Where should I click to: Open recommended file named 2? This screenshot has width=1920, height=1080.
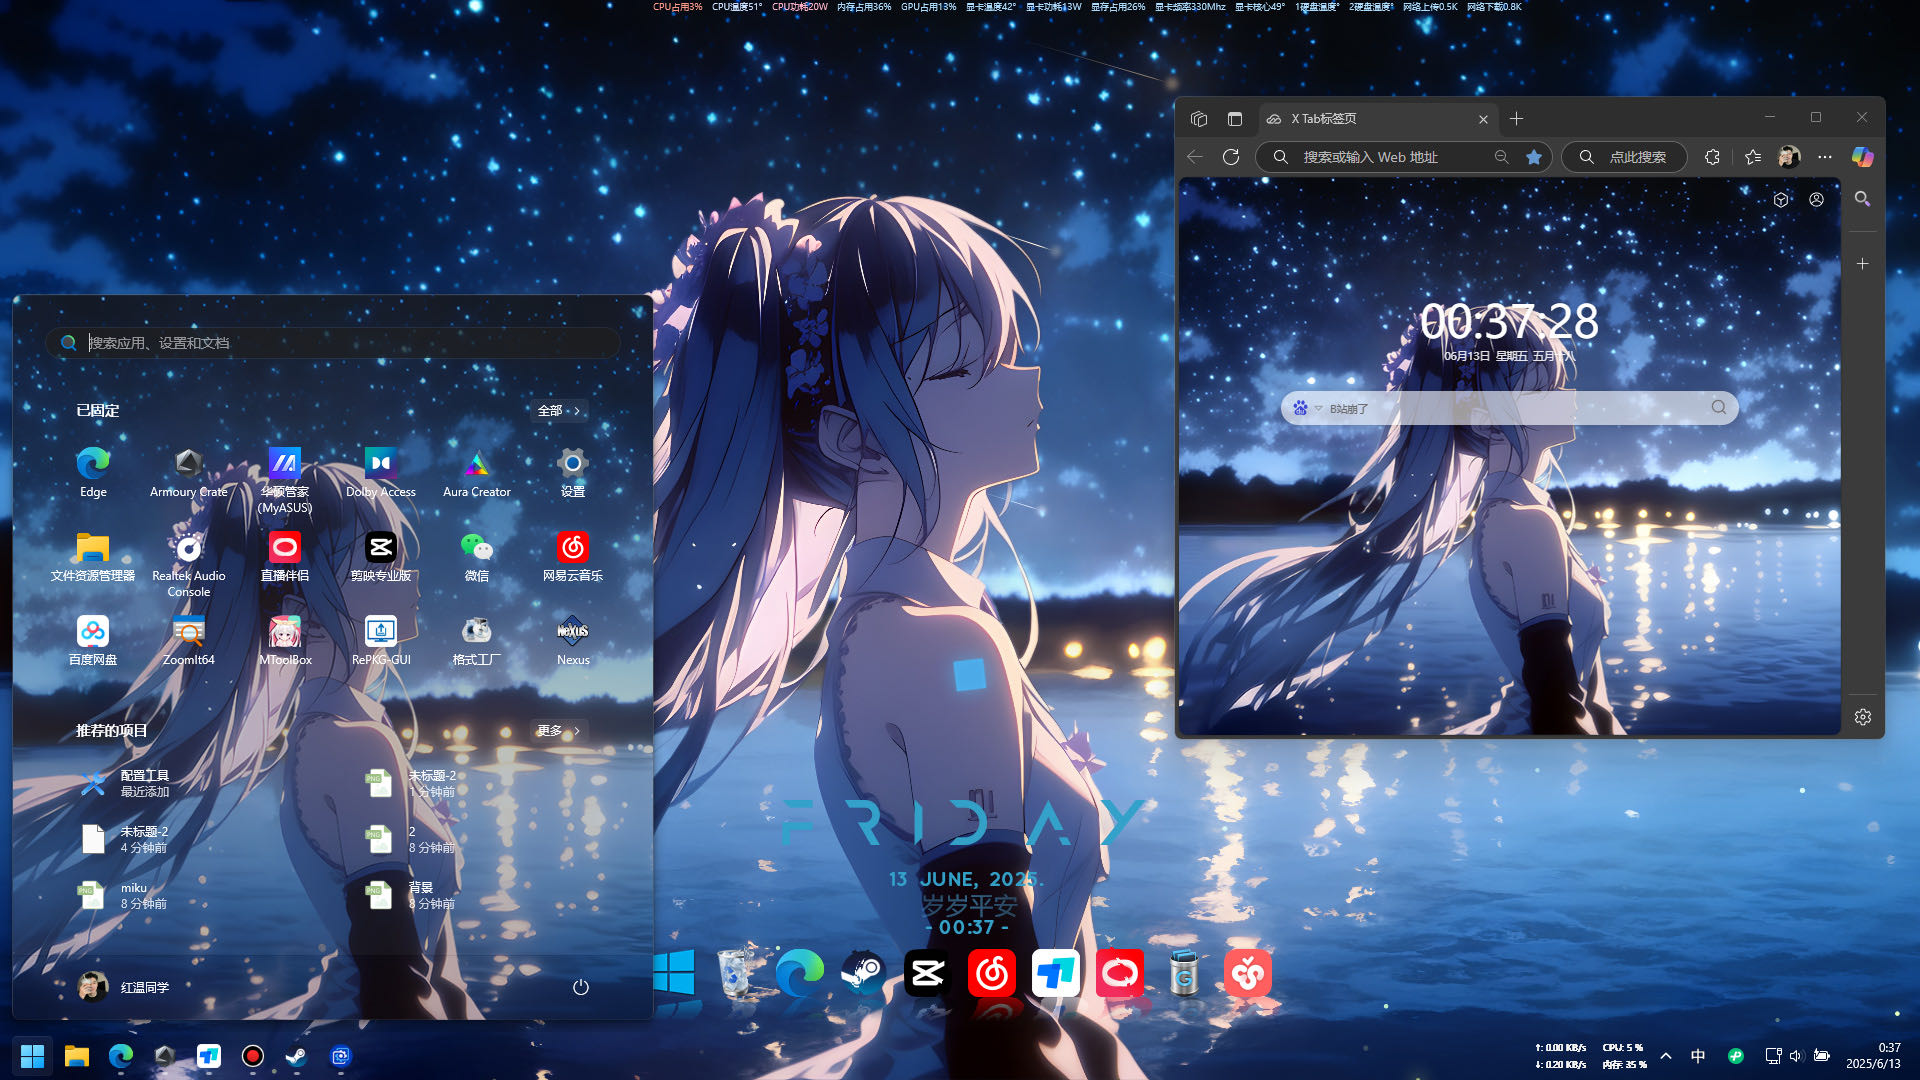[412, 839]
